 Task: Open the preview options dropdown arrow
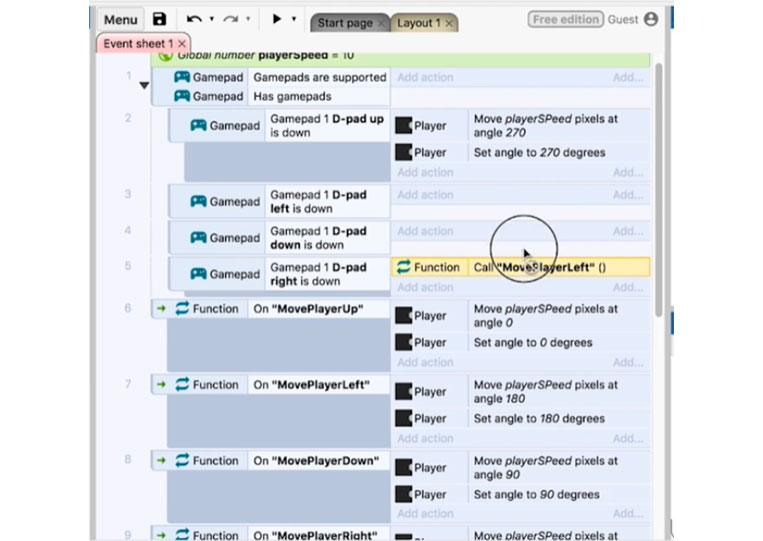(294, 19)
